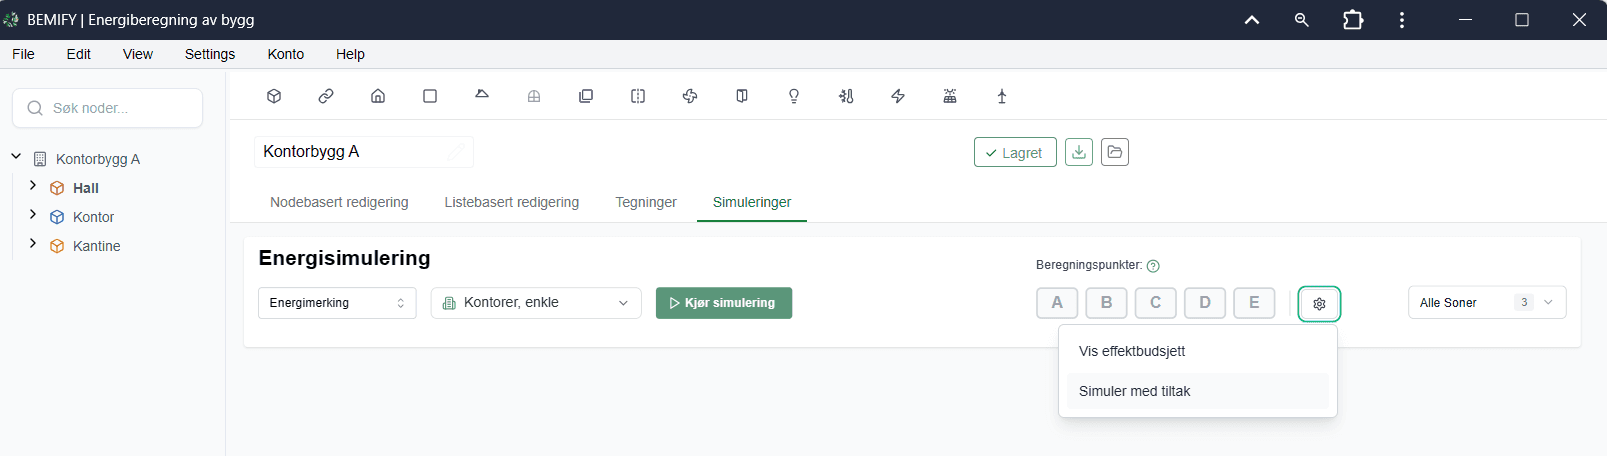
Task: Click in the Søk noder search field
Action: pyautogui.click(x=107, y=108)
